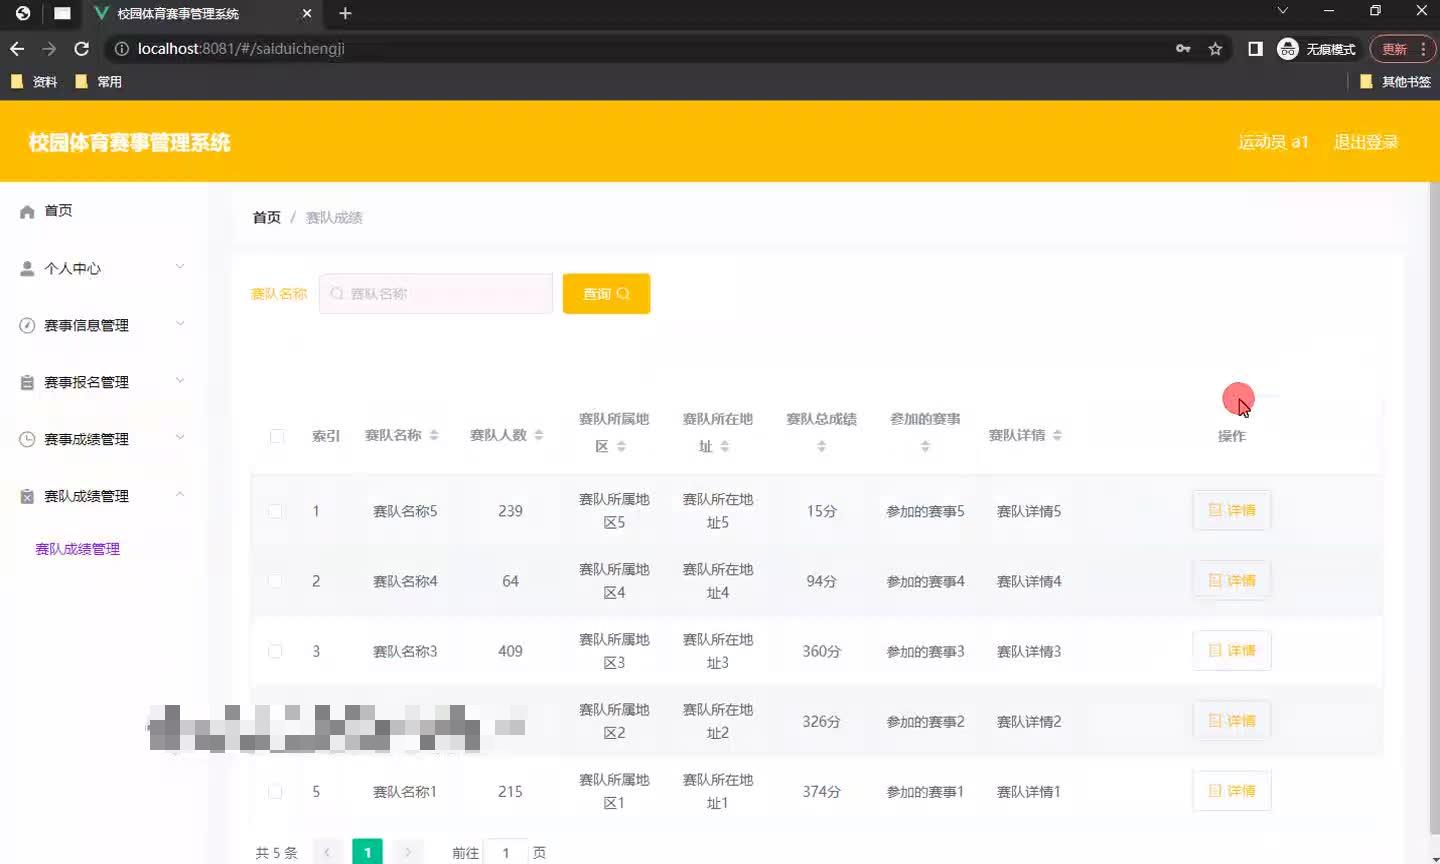Click the clock icon beside 赛事成绩管理
1440x864 pixels.
coord(28,438)
